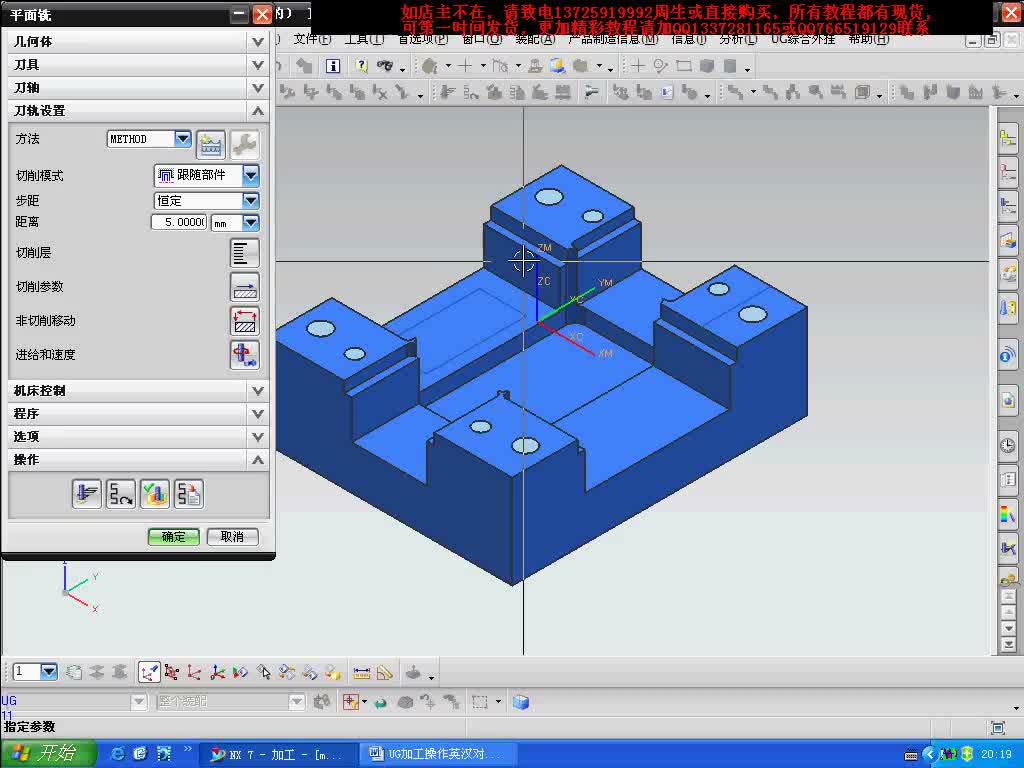The image size is (1024, 768).
Task: Click the distance 5.0000 input field
Action: pos(179,223)
